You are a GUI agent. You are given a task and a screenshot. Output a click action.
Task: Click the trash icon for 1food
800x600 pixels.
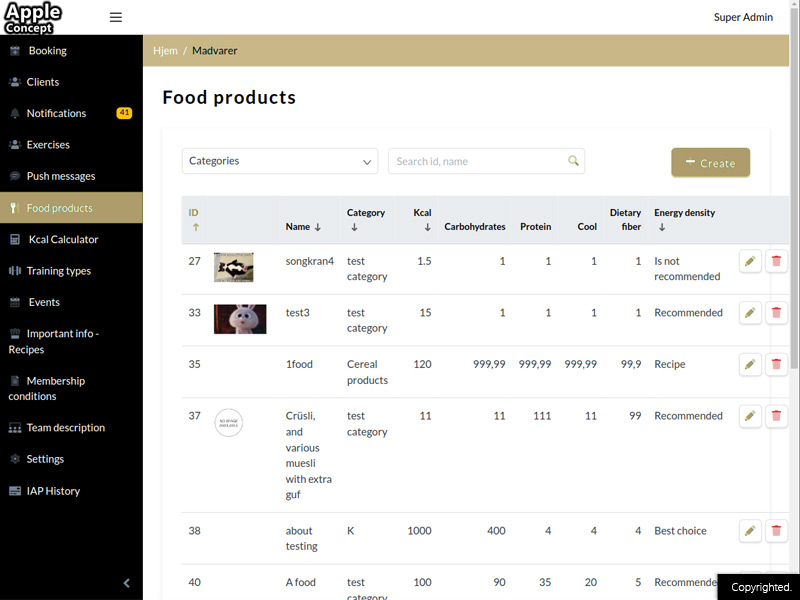[776, 365]
